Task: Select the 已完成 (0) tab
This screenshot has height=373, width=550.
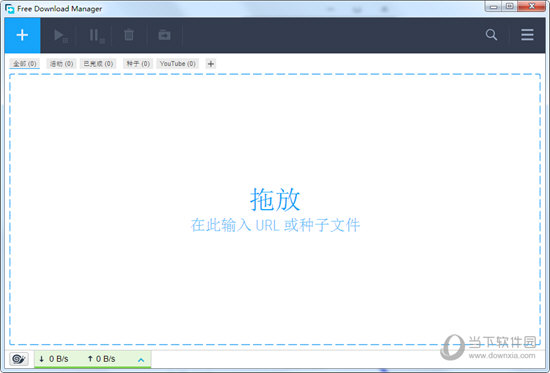Action: (98, 64)
